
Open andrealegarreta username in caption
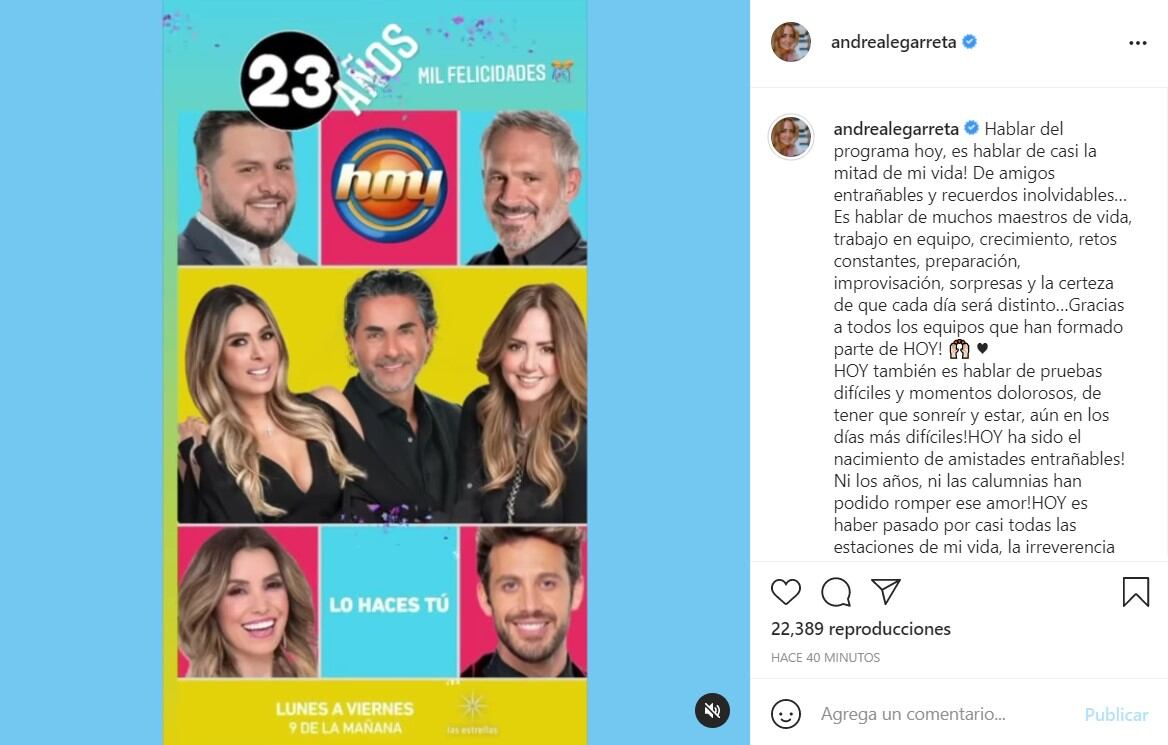[895, 129]
